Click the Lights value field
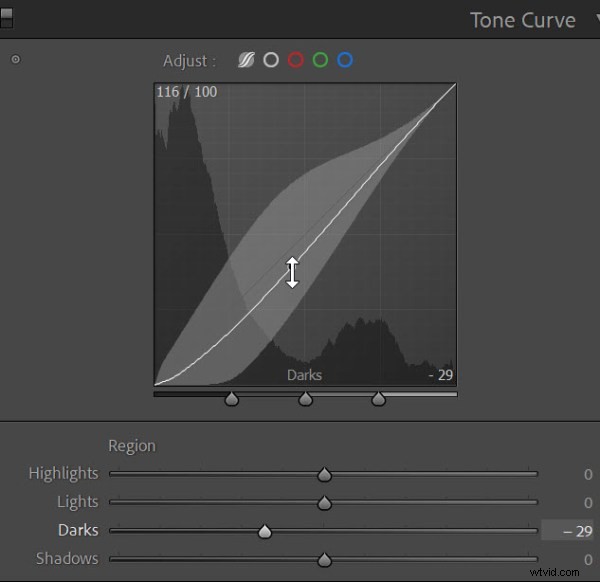 588,503
